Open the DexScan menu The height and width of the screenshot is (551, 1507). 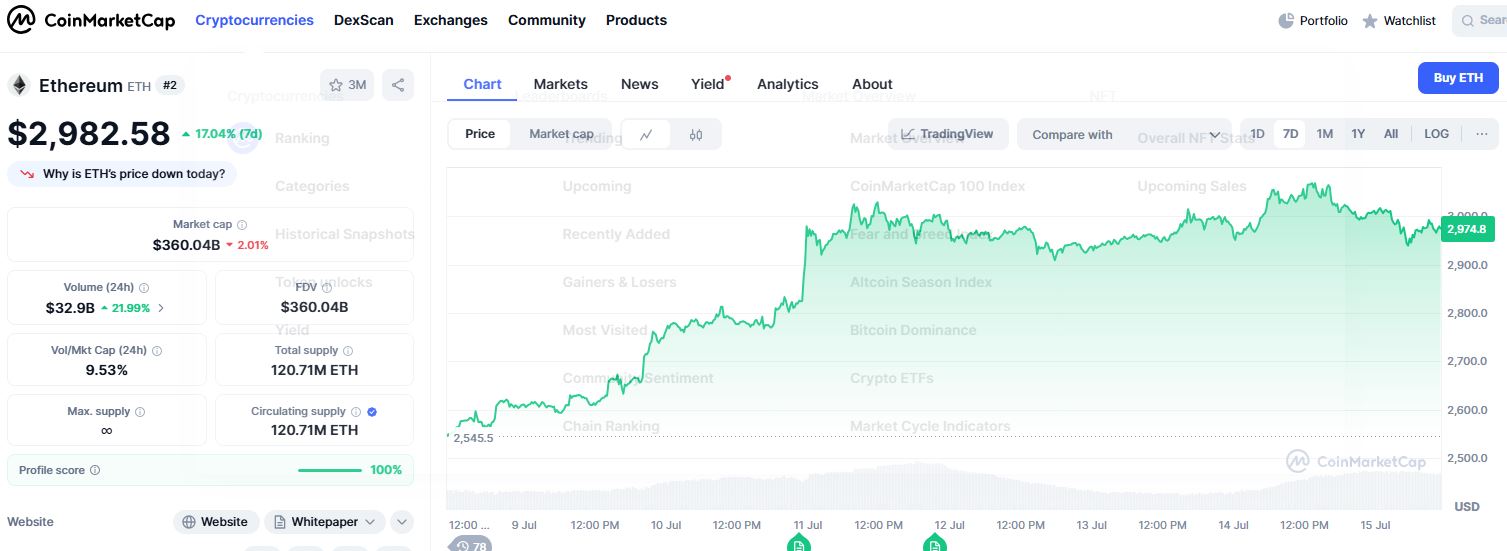pos(364,20)
